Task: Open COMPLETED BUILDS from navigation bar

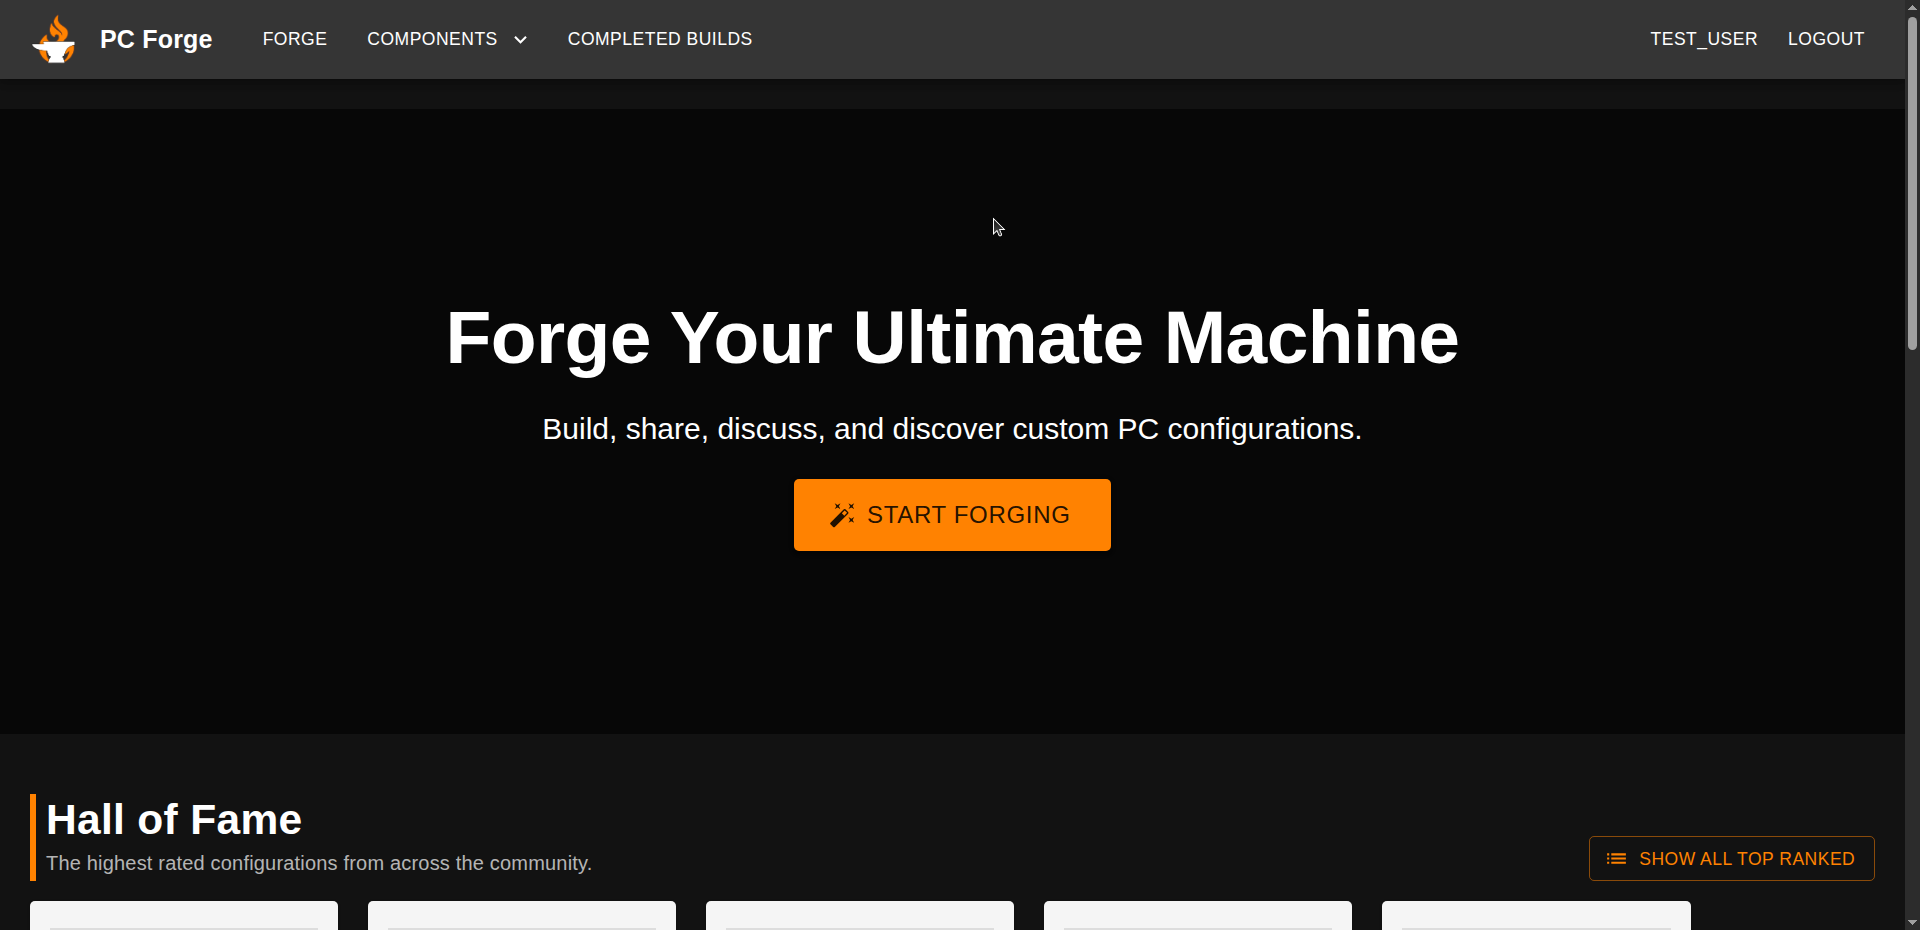Action: point(659,39)
